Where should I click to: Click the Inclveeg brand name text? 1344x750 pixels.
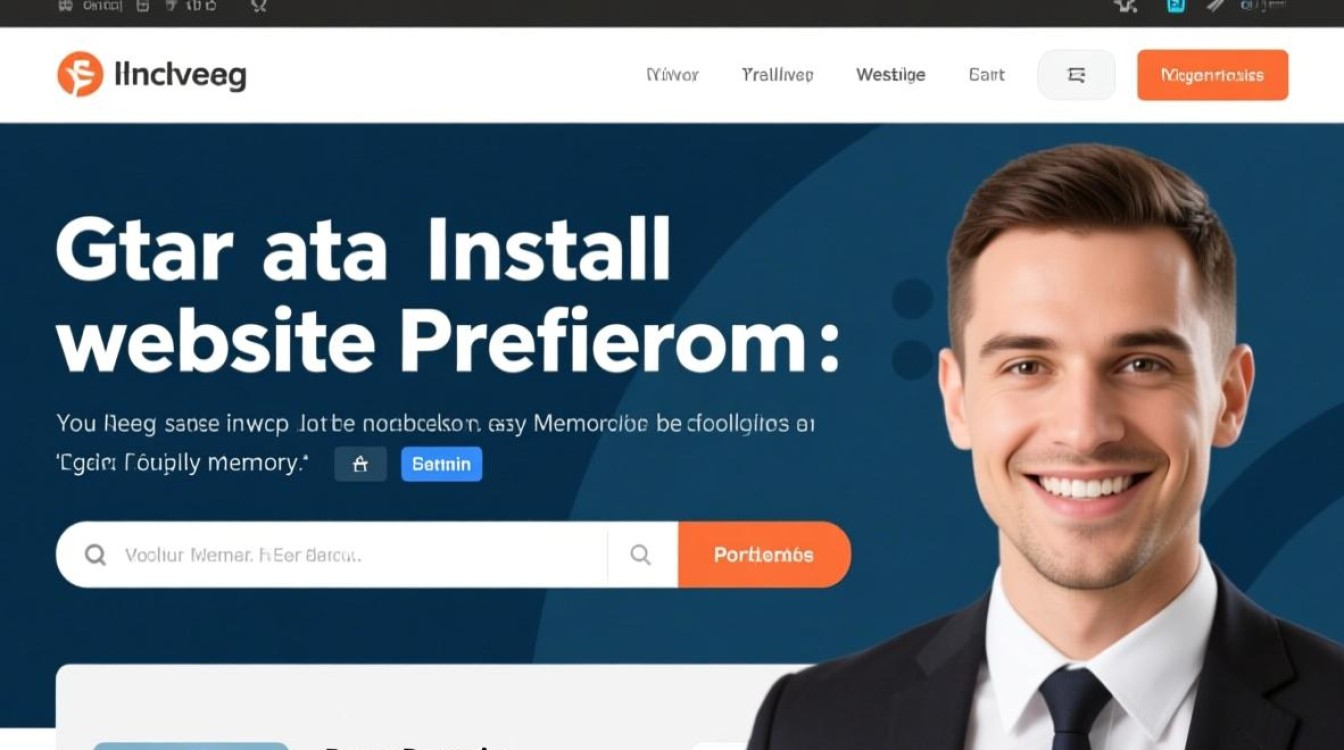point(180,75)
